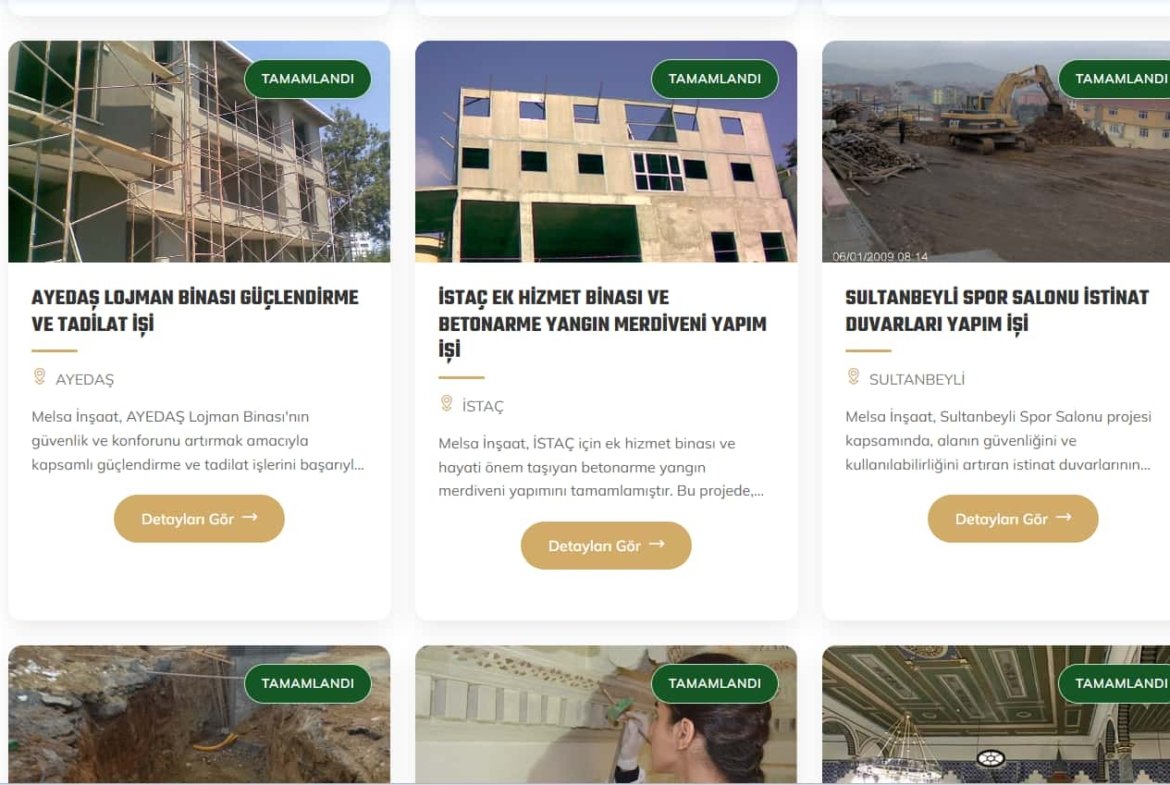Click the TAMAMLANDI badge on the İSTAÇ building photo
The width and height of the screenshot is (1170, 785).
715,79
